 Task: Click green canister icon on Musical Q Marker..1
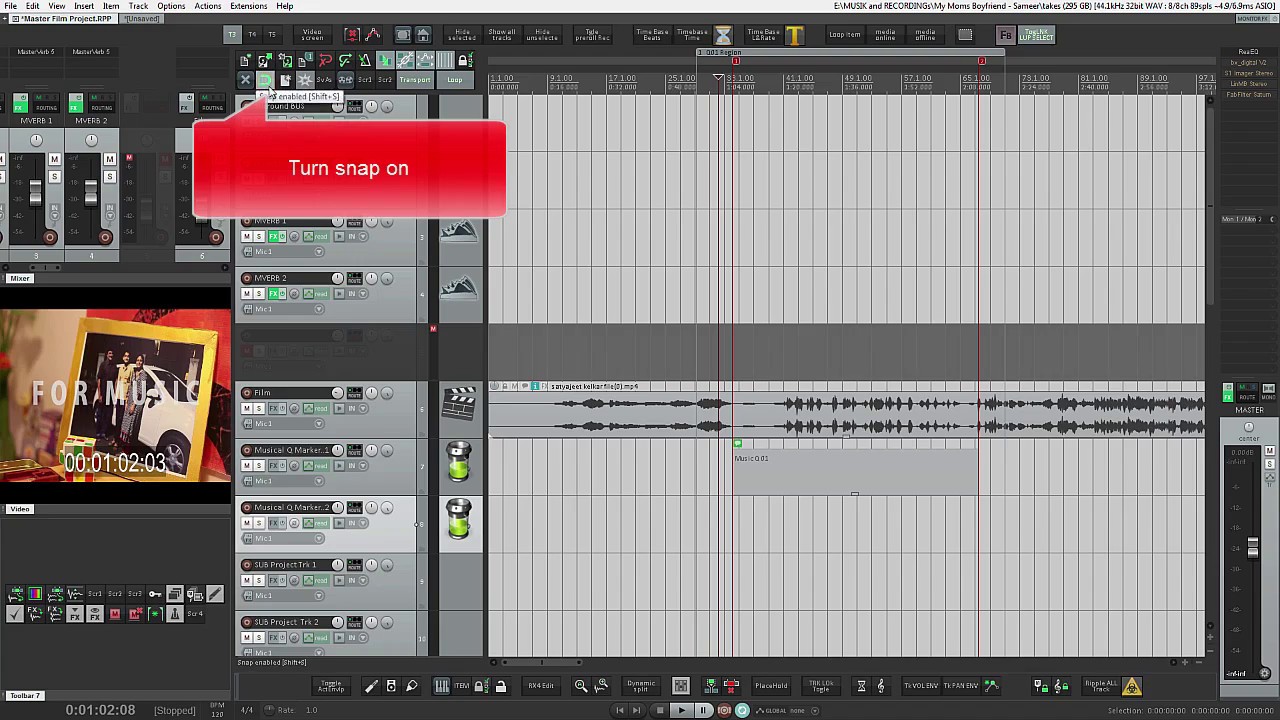click(x=459, y=463)
